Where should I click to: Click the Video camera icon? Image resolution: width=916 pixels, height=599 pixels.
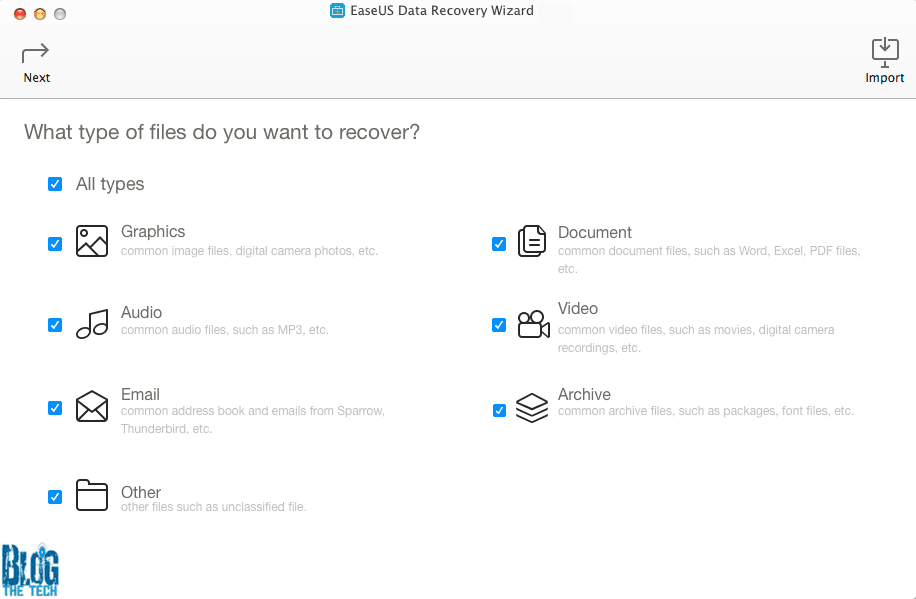click(x=533, y=324)
